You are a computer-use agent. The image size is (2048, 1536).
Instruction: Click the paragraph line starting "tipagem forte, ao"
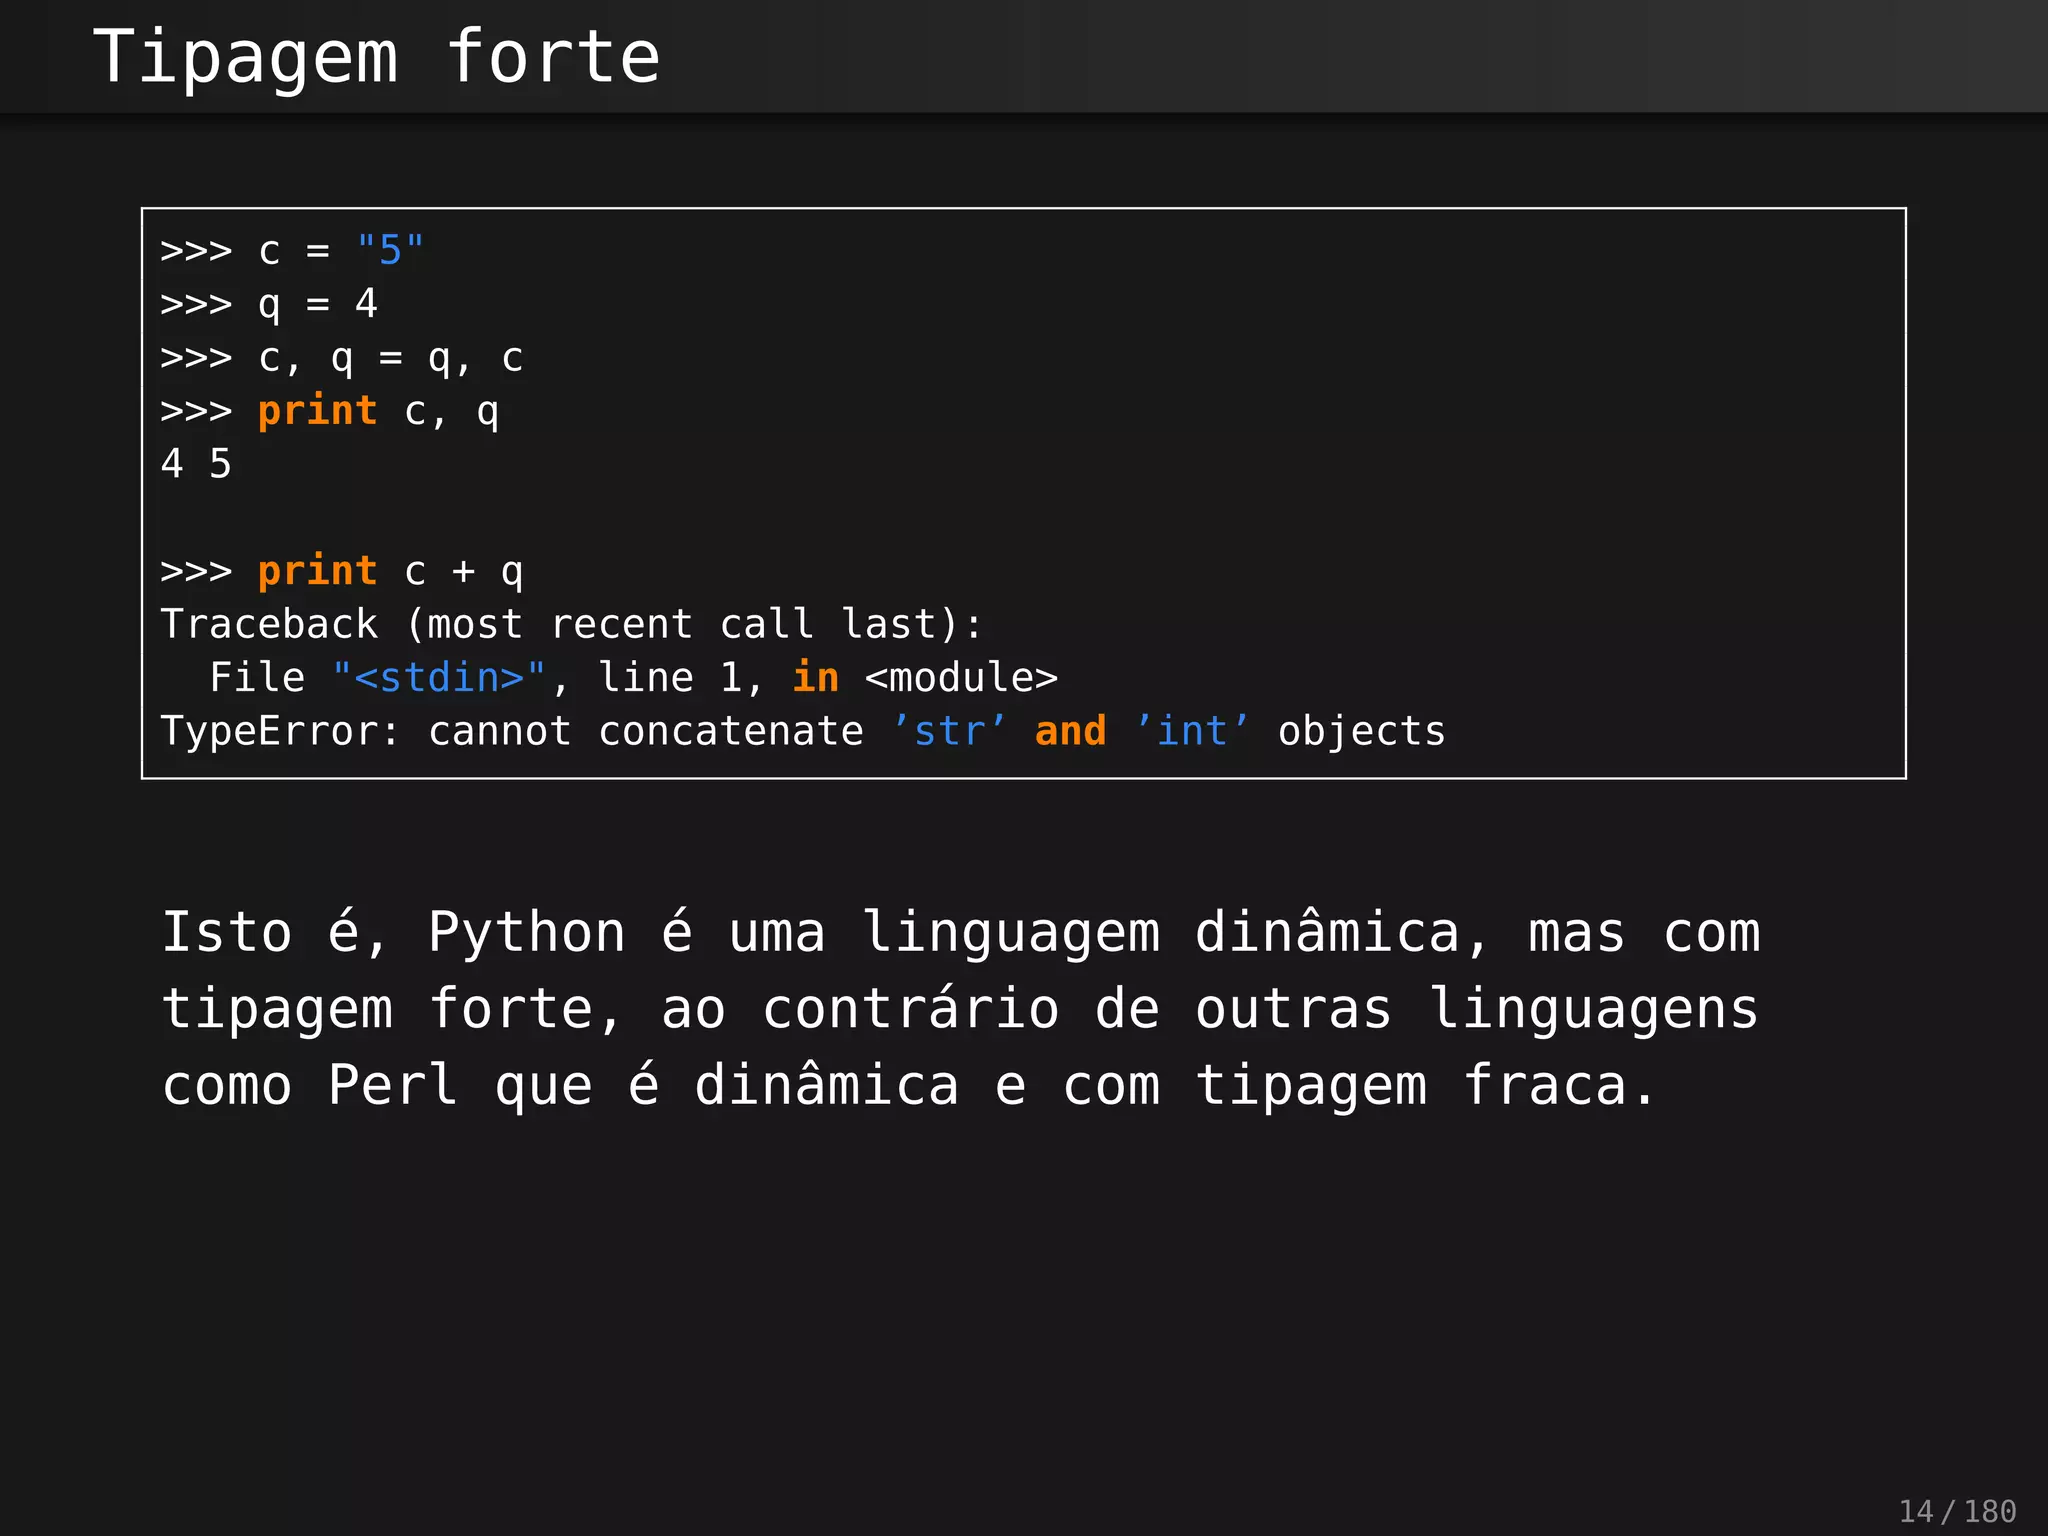pyautogui.click(x=960, y=1010)
